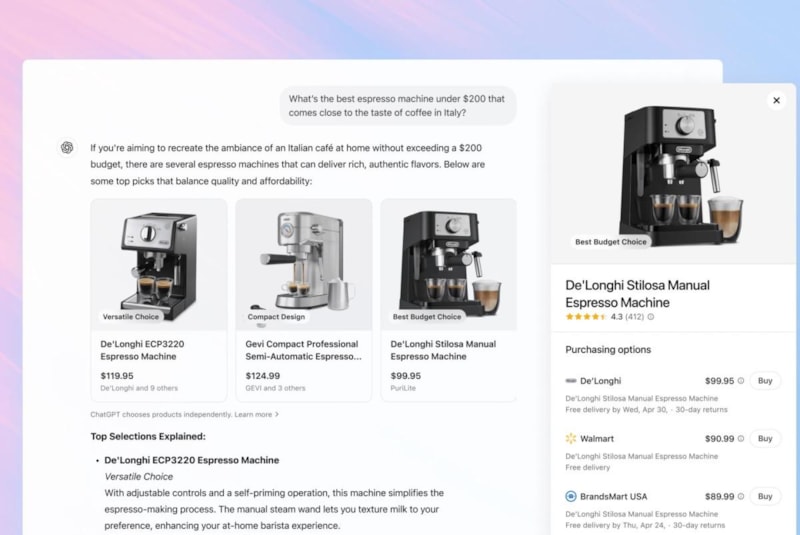Image resolution: width=800 pixels, height=535 pixels.
Task: Click info icon next to 4.3 rating
Action: 651,317
